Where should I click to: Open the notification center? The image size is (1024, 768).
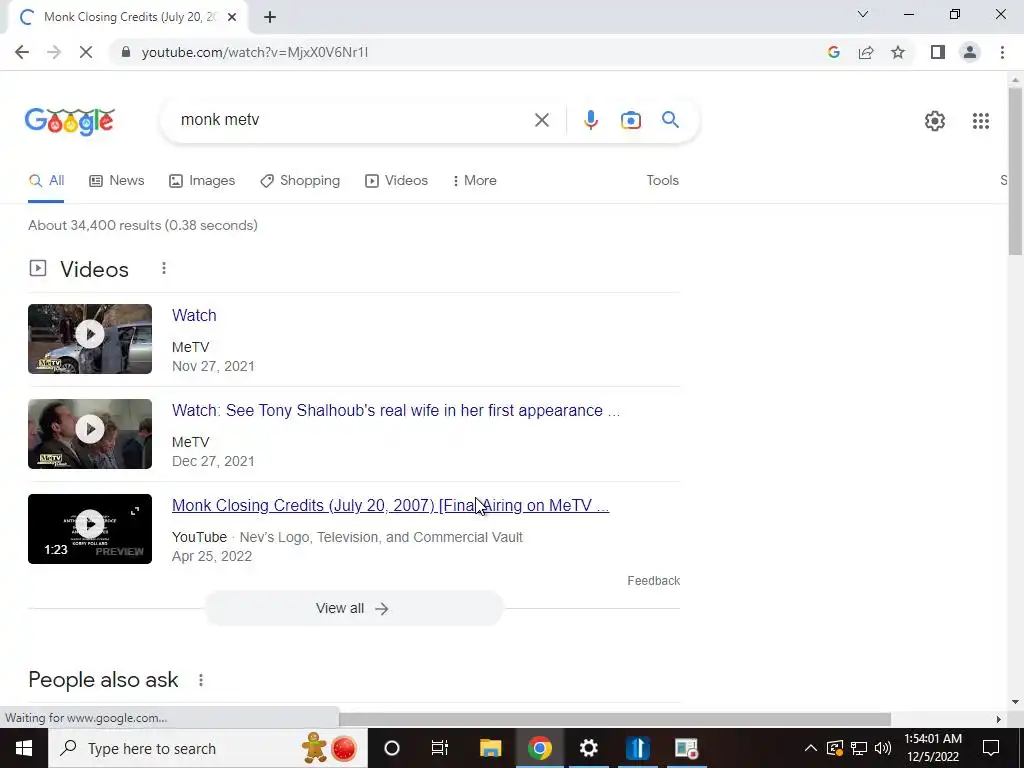point(991,748)
